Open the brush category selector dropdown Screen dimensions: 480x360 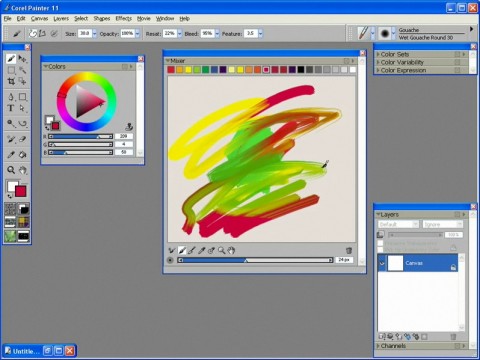pos(373,33)
